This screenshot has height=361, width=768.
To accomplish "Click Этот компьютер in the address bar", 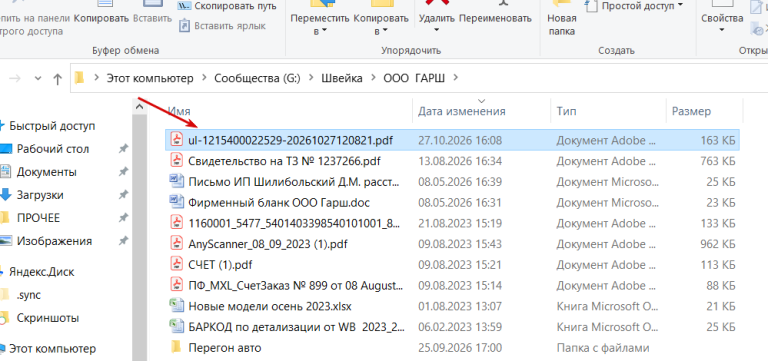I will 150,78.
